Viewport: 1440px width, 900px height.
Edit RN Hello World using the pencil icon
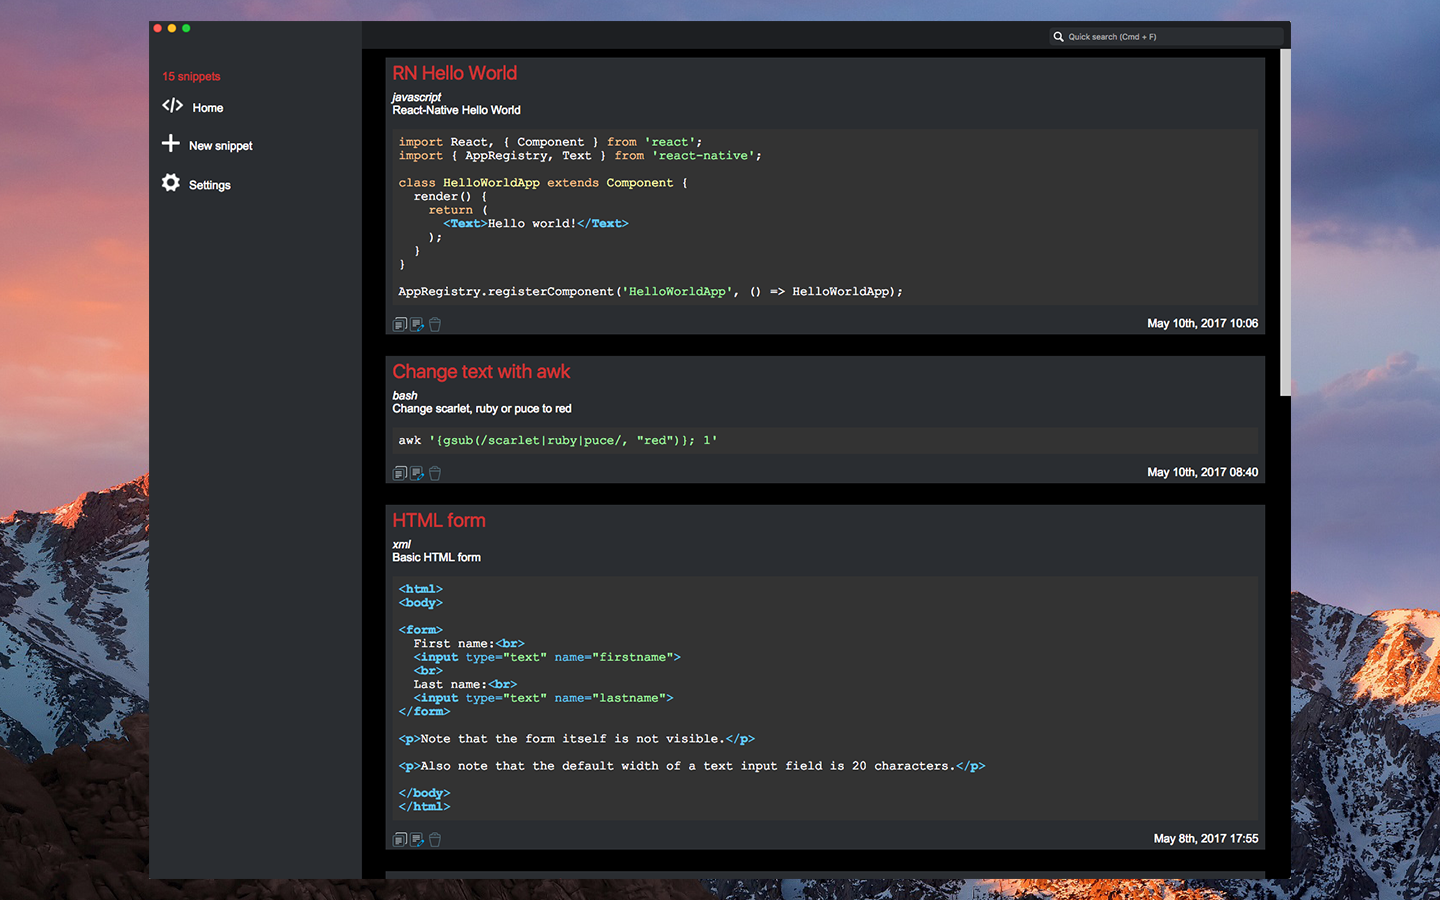417,324
